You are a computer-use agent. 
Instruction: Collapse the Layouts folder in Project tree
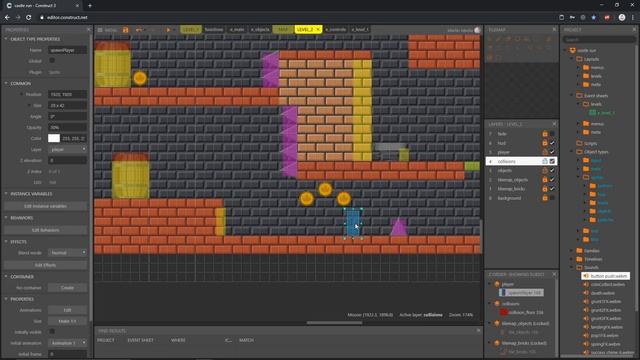point(572,59)
